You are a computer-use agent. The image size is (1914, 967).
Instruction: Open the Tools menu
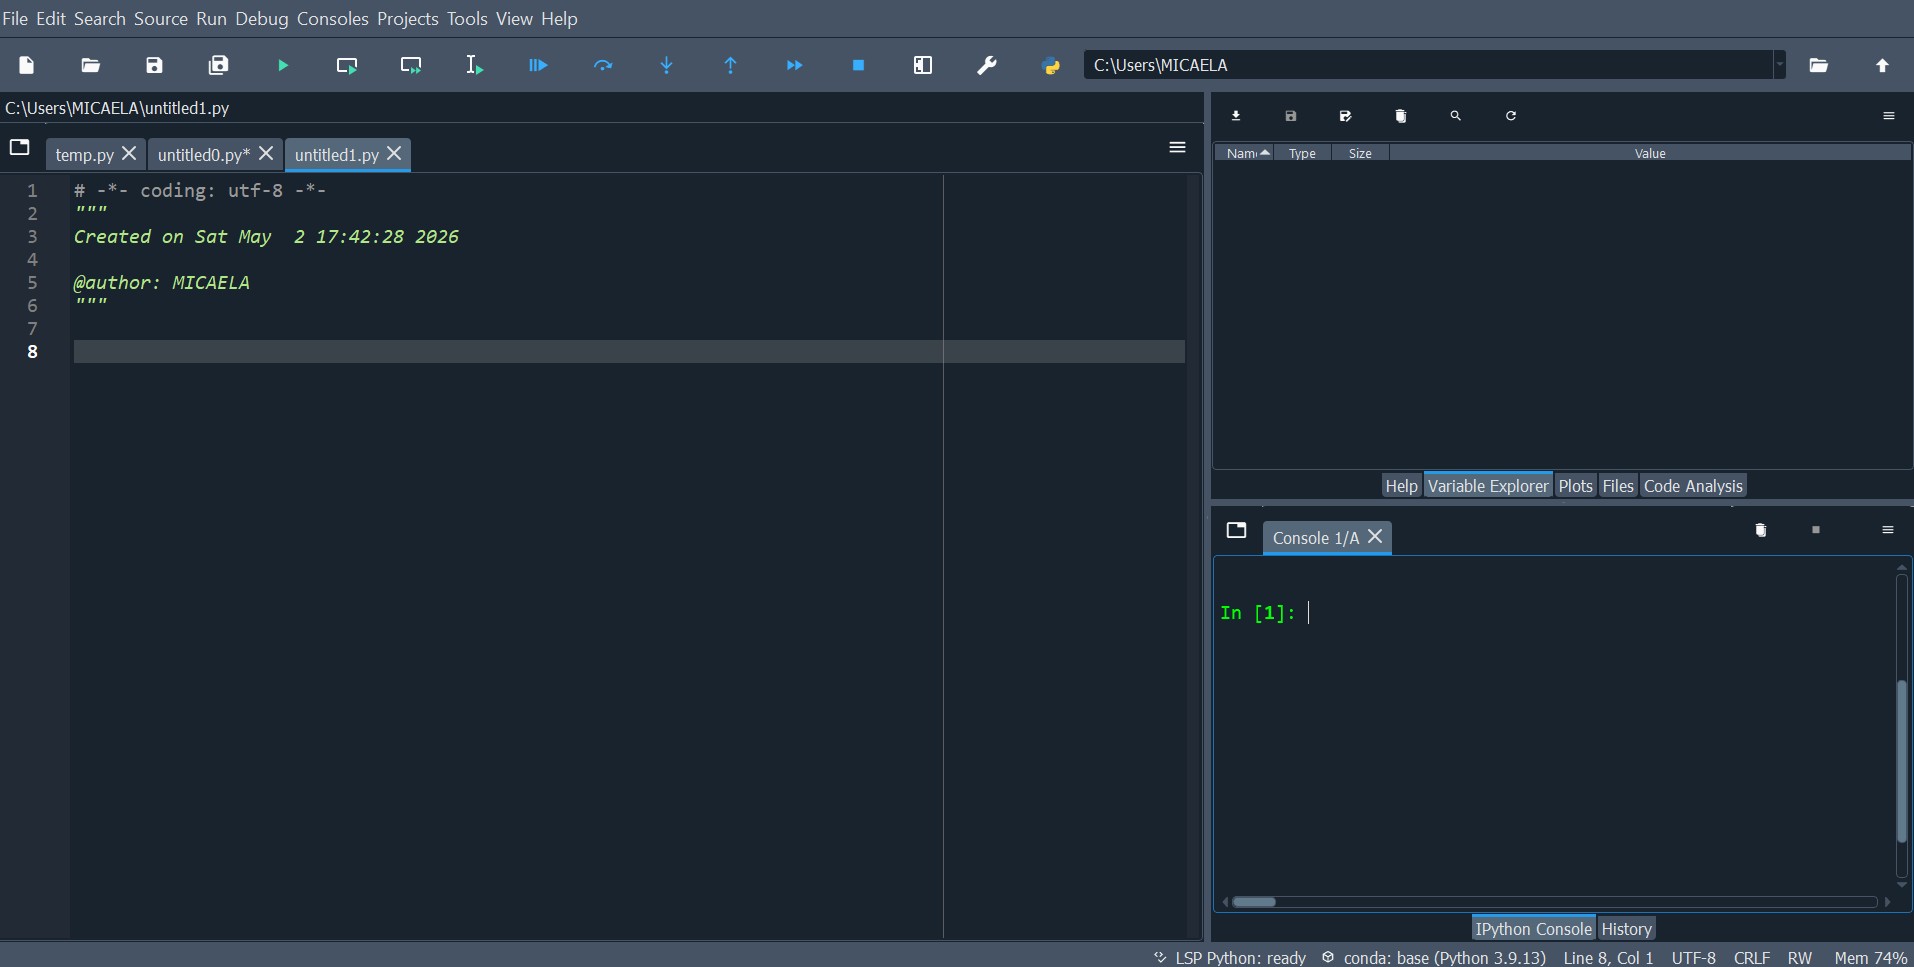pos(467,19)
